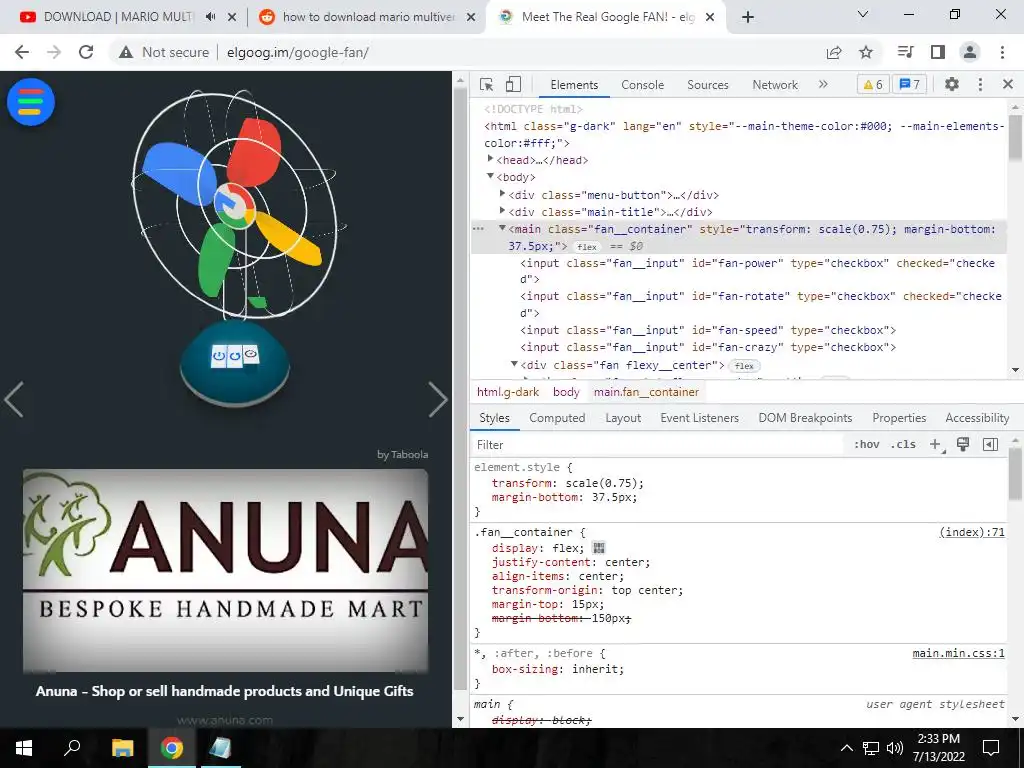The height and width of the screenshot is (768, 1024).
Task: Open DevTools settings gear
Action: [952, 84]
